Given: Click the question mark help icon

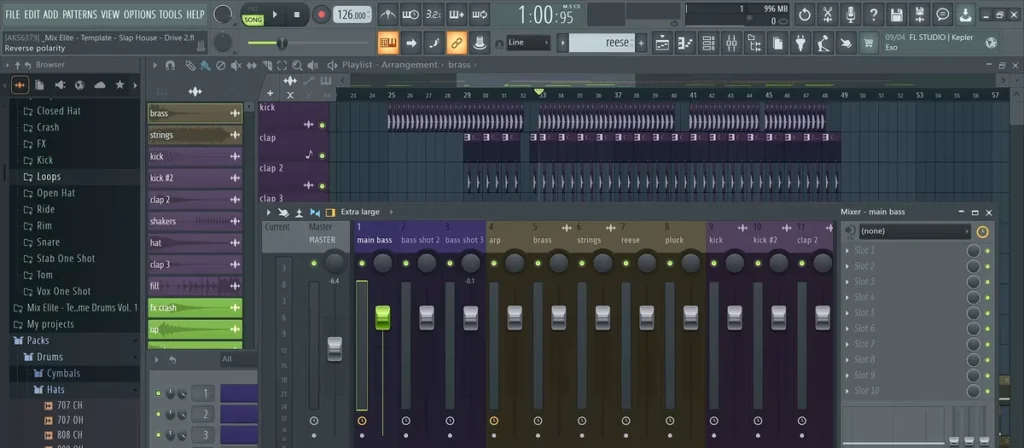Looking at the screenshot, I should (874, 14).
